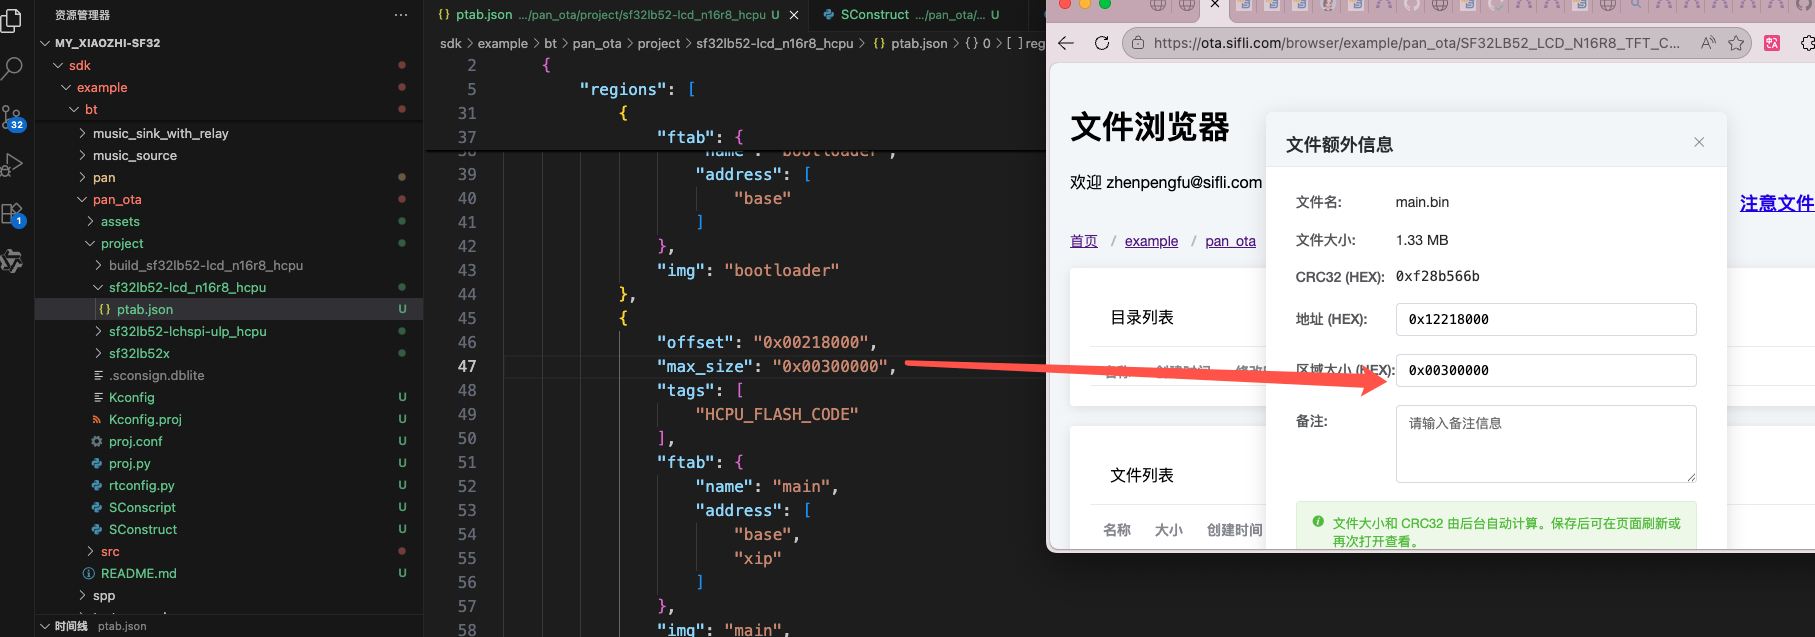
Task: Reload the browser page
Action: (x=1102, y=43)
